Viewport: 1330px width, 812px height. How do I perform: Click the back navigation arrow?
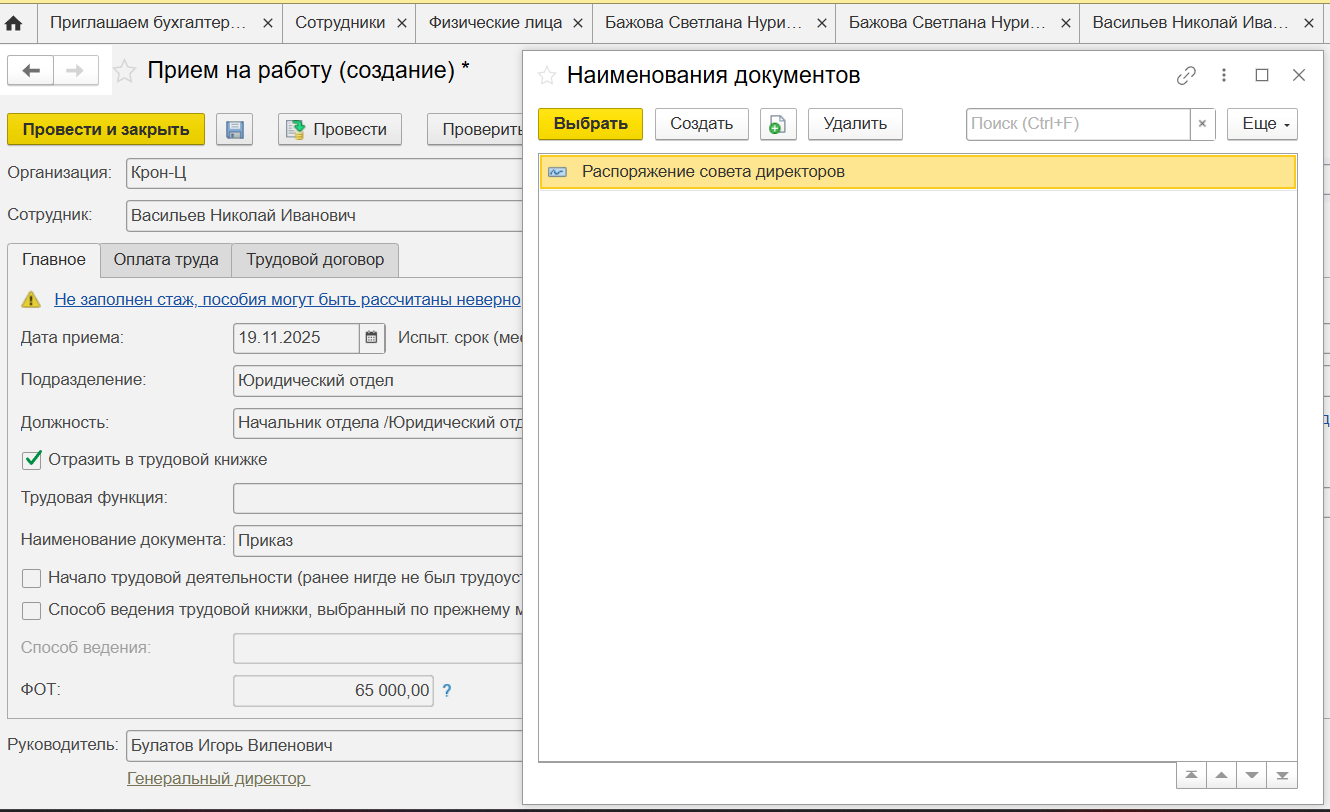click(x=30, y=70)
